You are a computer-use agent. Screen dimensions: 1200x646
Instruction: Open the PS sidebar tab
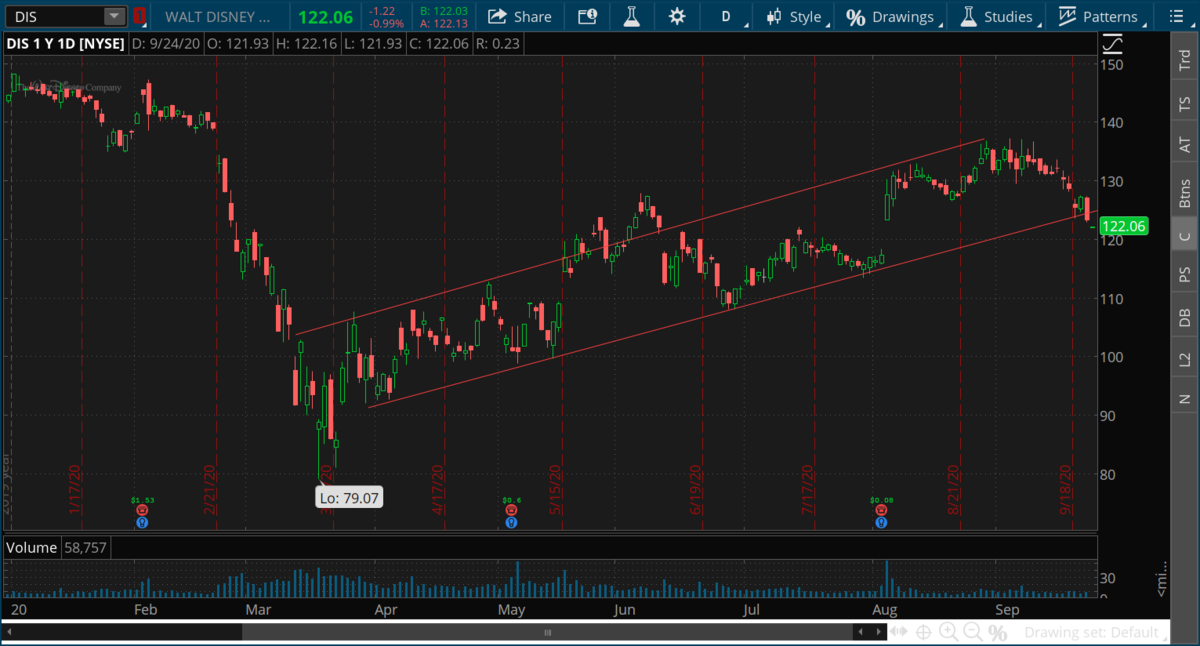(x=1185, y=274)
